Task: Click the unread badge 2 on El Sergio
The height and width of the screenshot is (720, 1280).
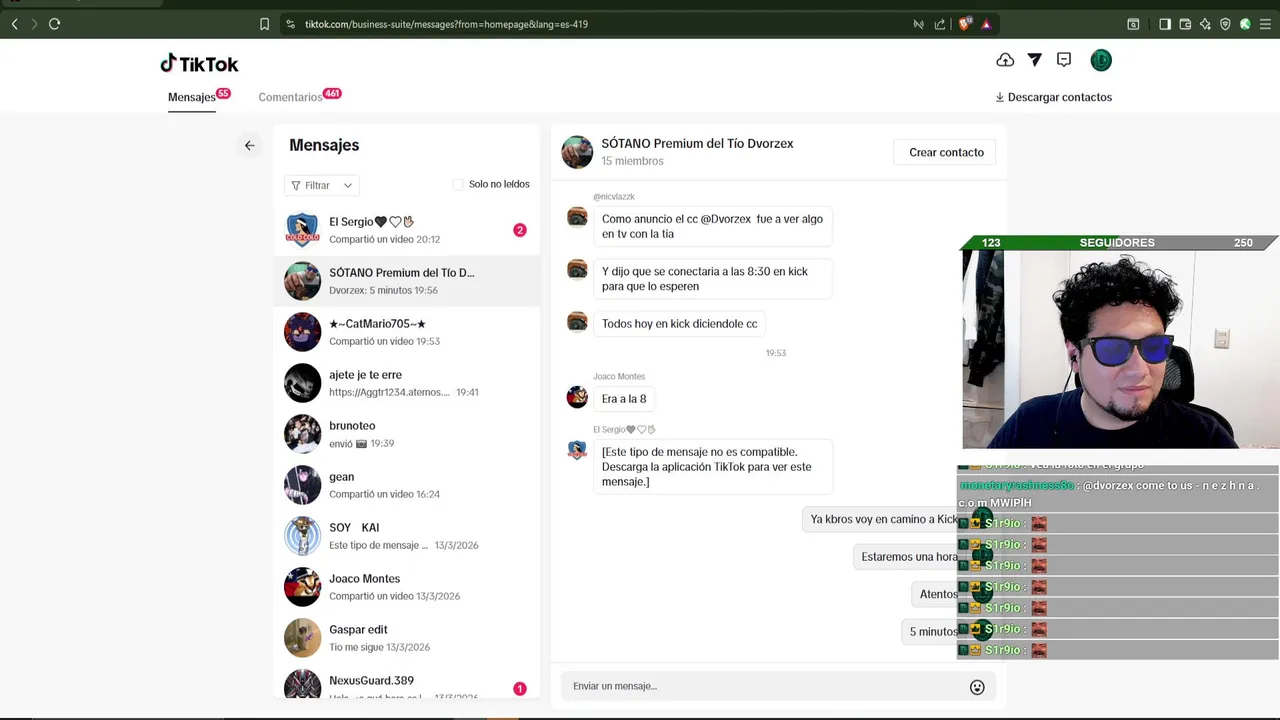Action: click(x=520, y=230)
